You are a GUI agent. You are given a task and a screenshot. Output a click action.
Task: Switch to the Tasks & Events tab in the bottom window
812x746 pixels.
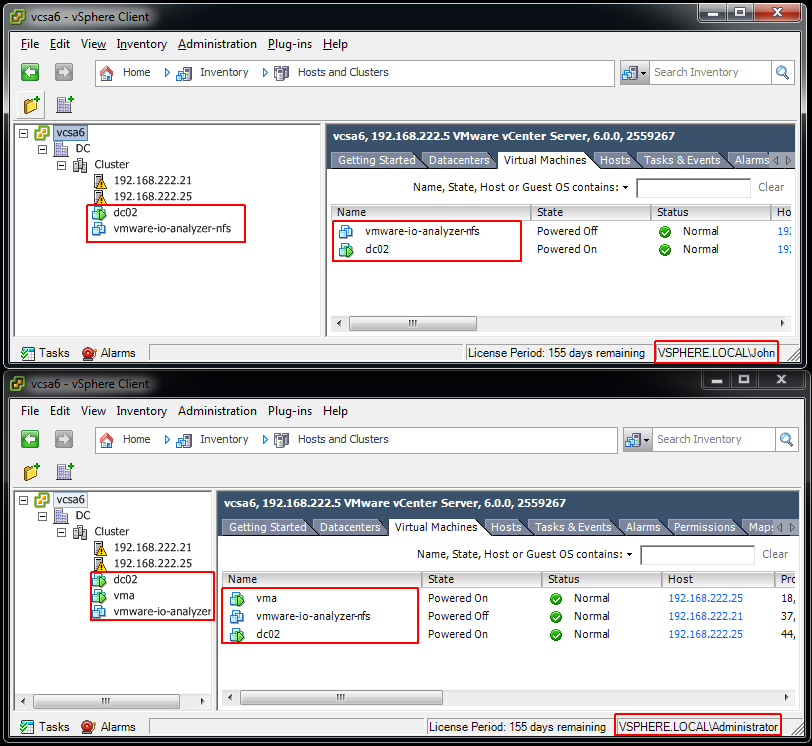coord(573,528)
